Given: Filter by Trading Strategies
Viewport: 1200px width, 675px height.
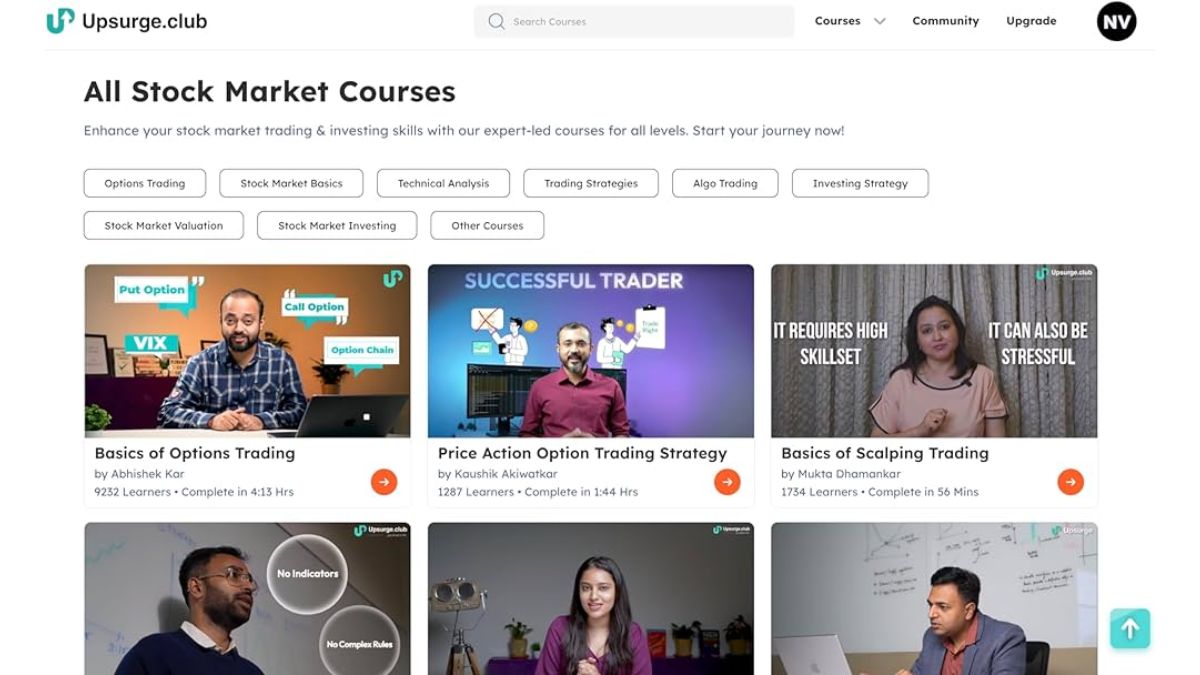Looking at the screenshot, I should tap(591, 183).
